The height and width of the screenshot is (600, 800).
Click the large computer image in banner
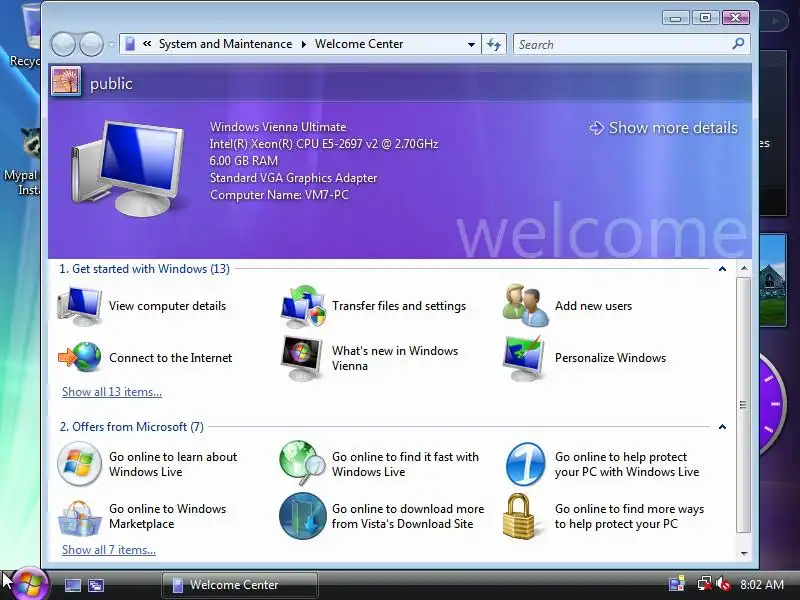tap(128, 168)
